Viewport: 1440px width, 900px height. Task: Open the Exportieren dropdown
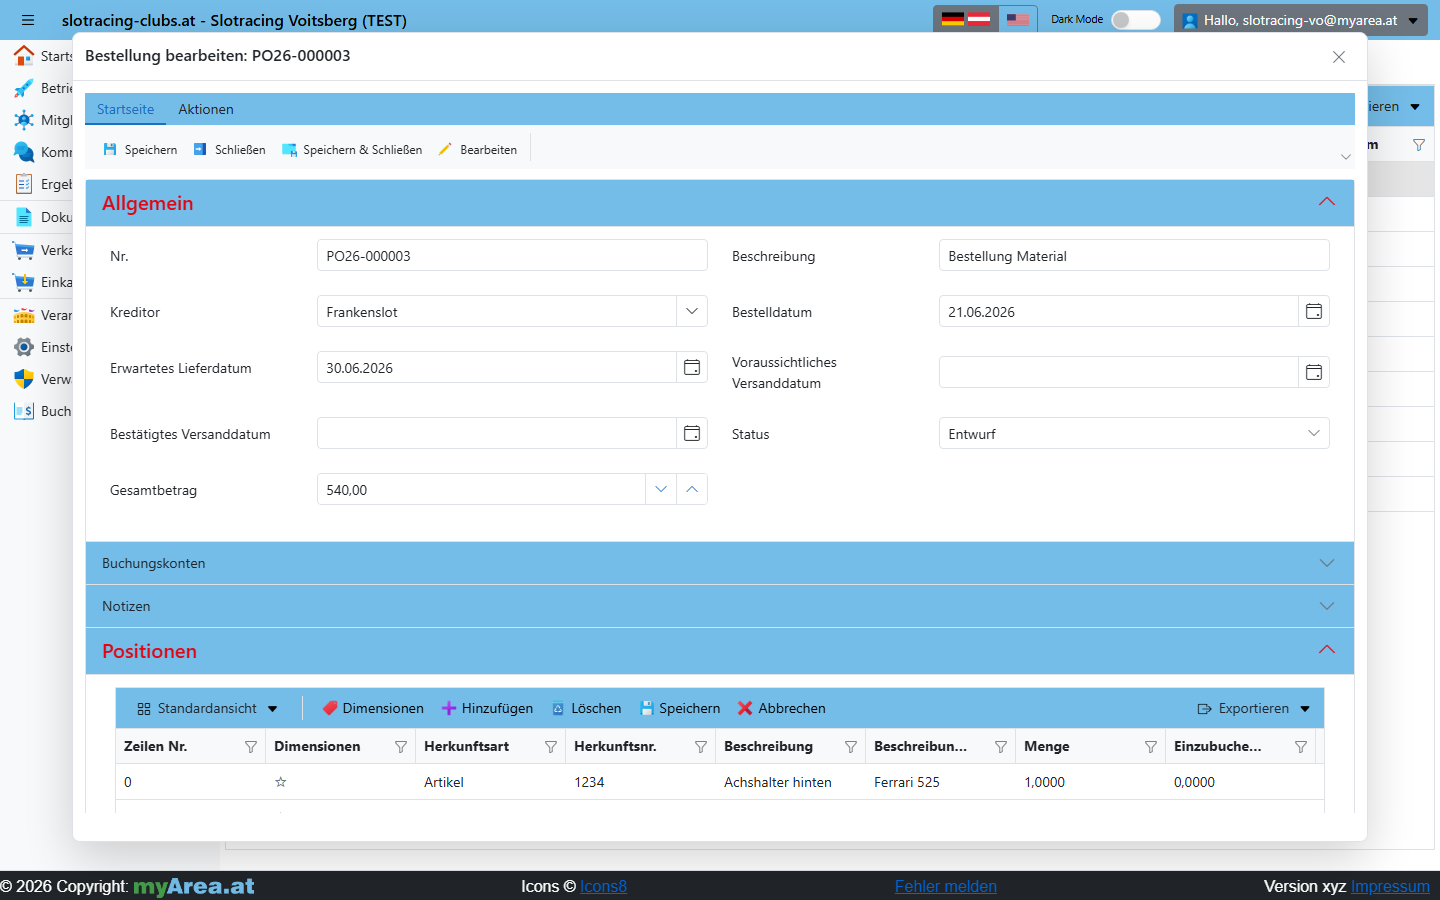(1253, 708)
